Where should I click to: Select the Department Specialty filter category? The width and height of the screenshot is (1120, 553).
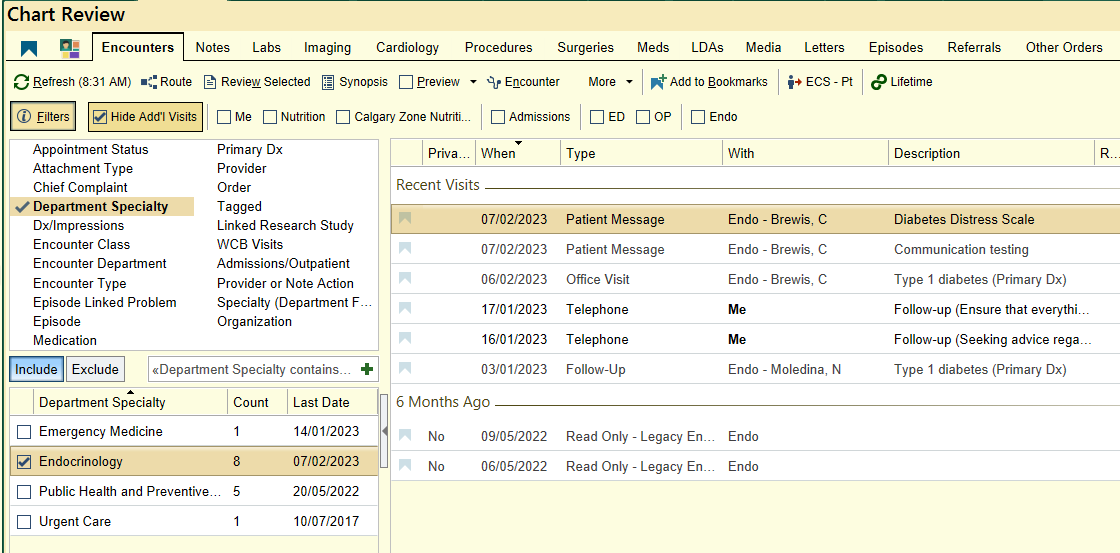pos(101,207)
